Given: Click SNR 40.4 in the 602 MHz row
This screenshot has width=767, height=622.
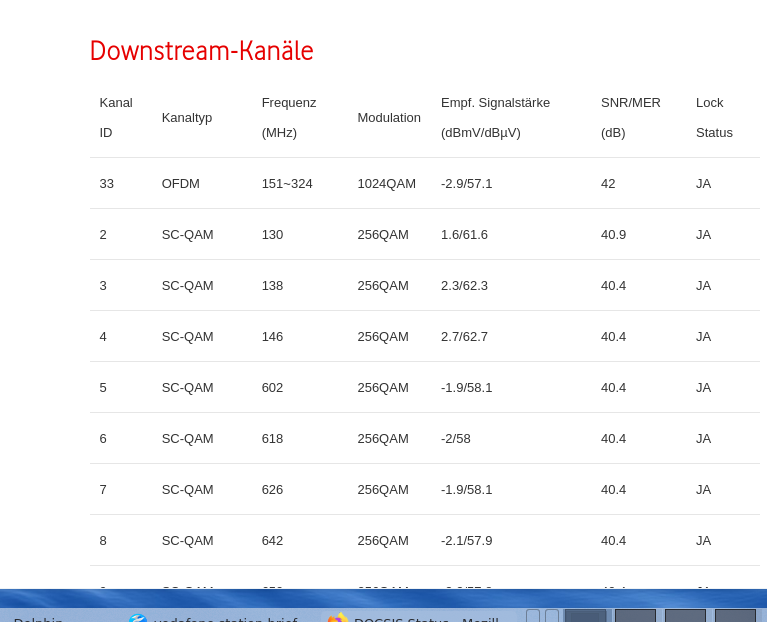Looking at the screenshot, I should tap(613, 388).
